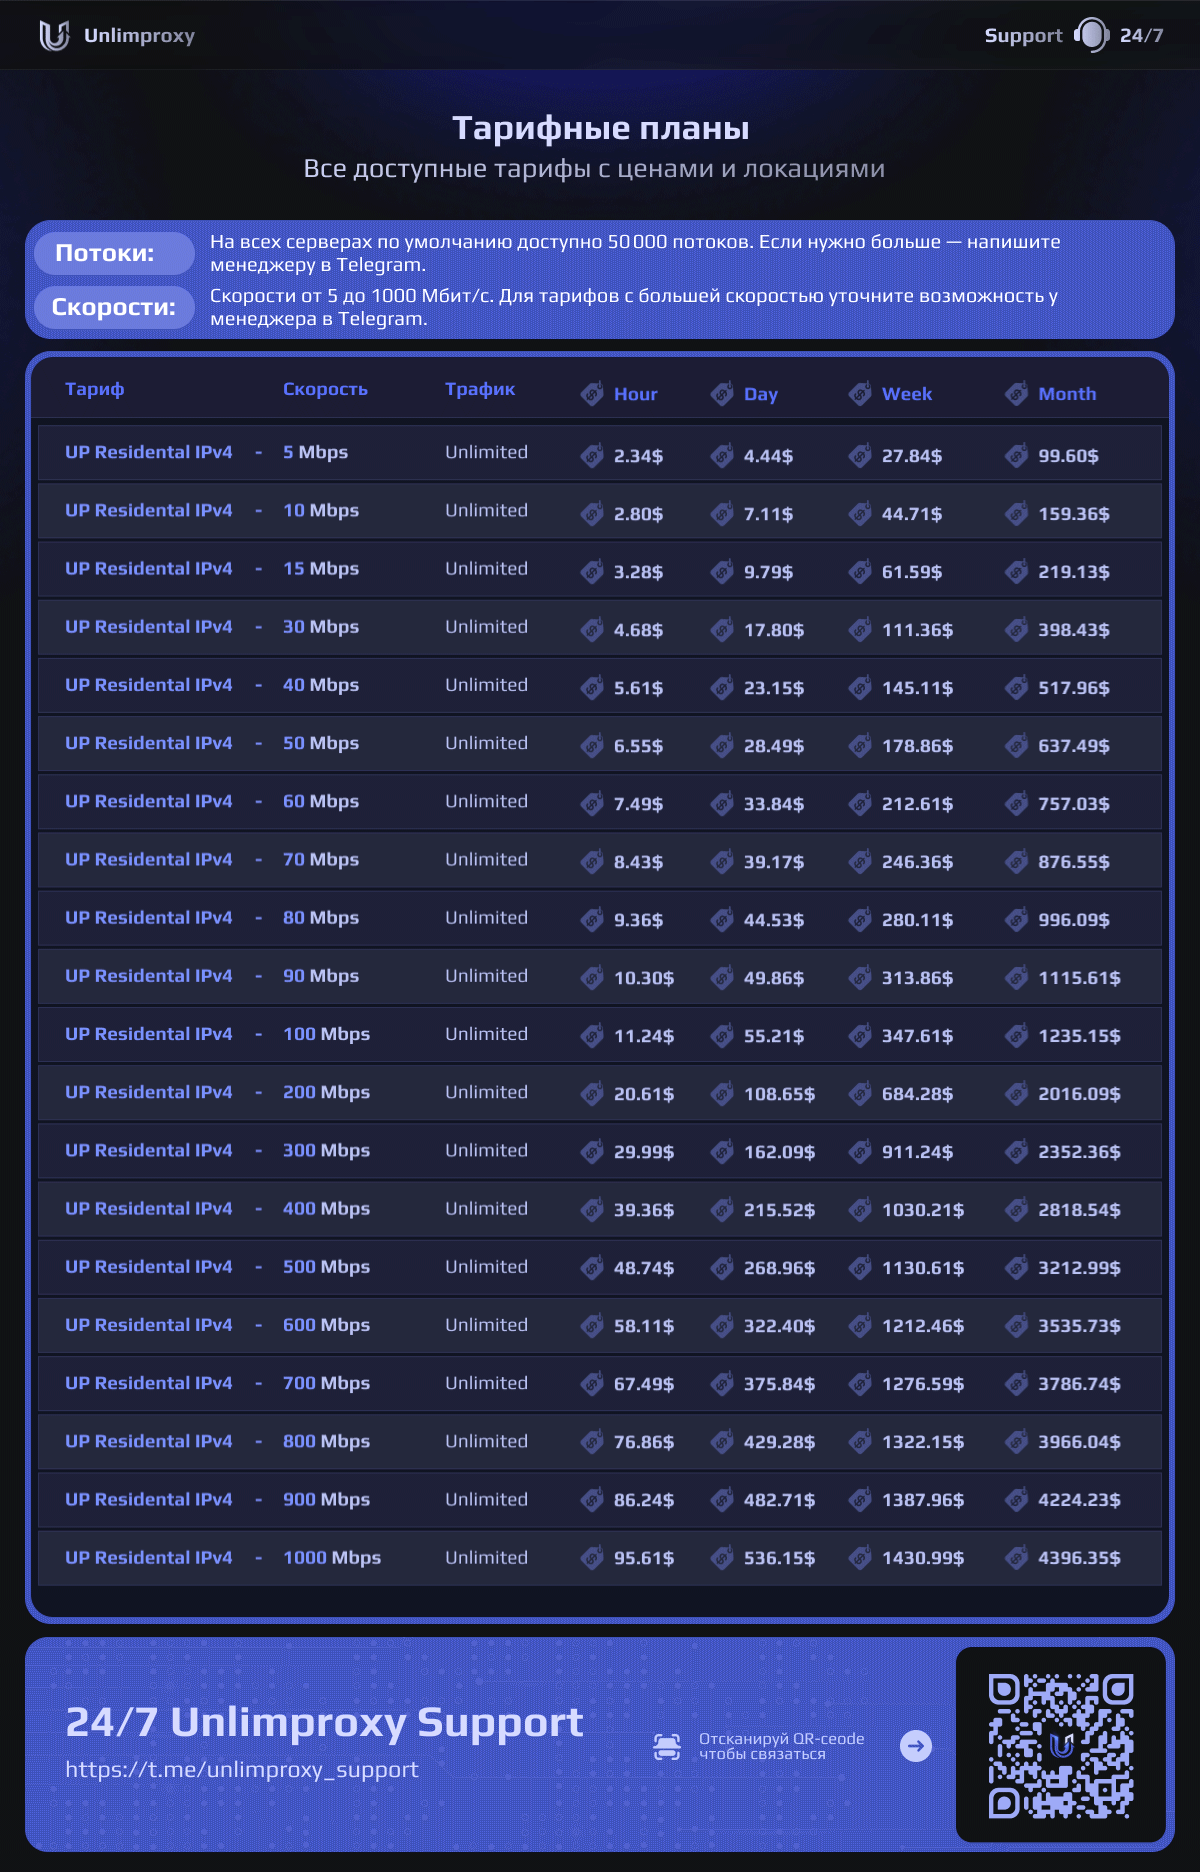Click the 100 Mbps speed cell
Viewport: 1200px width, 1872px height.
coord(326,1034)
